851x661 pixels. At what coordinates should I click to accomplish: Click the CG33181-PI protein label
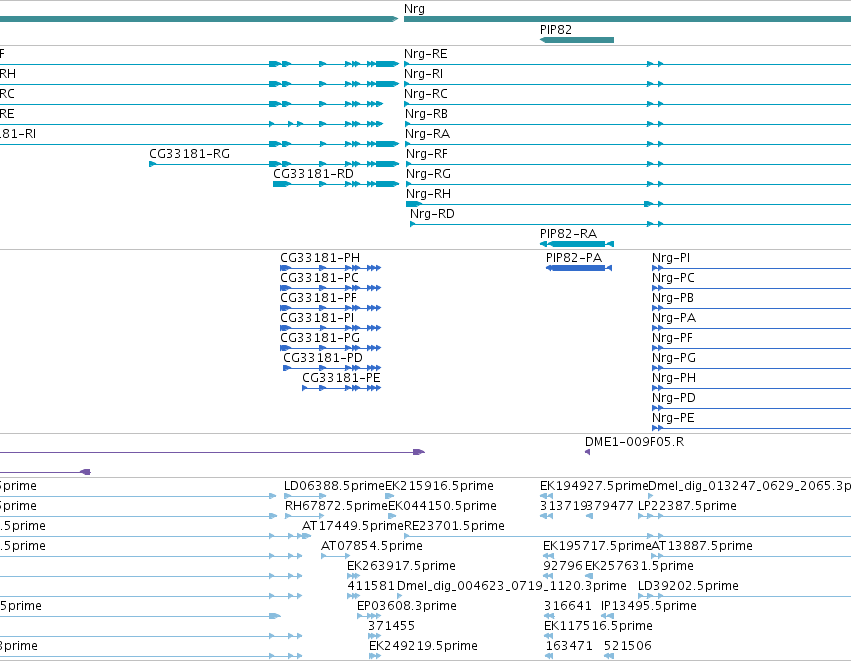[317, 317]
